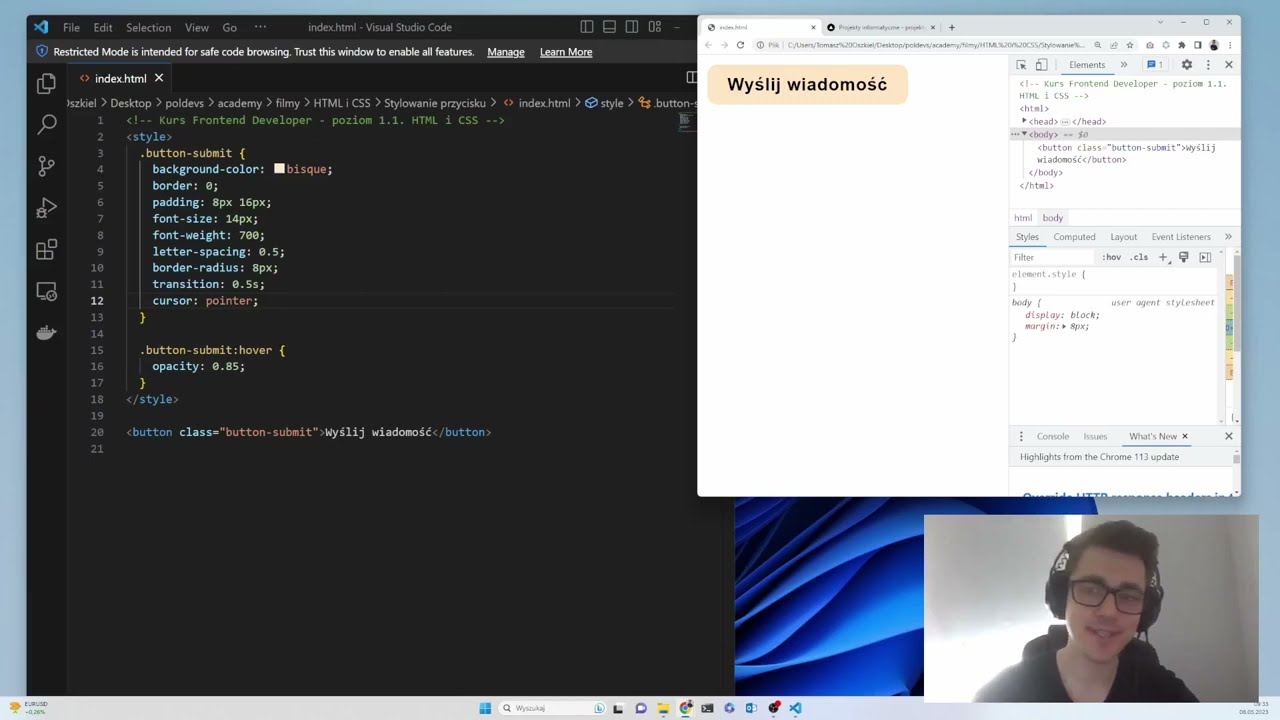Open the File menu
The height and width of the screenshot is (720, 1280).
(x=71, y=27)
